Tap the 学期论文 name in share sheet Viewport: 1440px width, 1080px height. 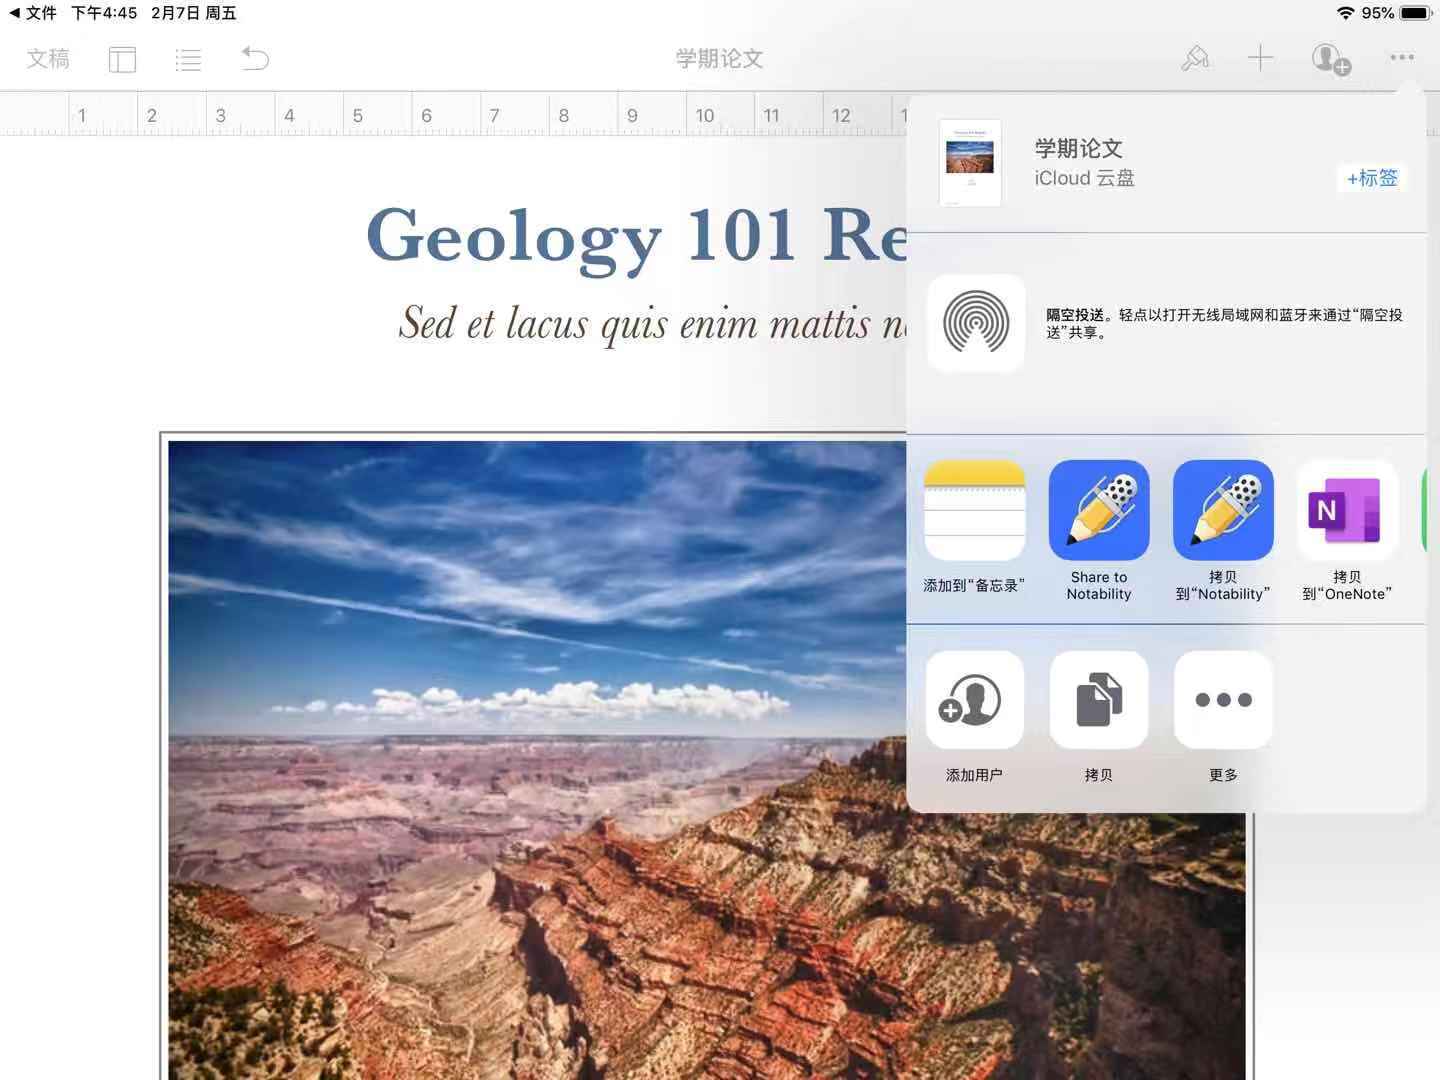coord(1078,149)
